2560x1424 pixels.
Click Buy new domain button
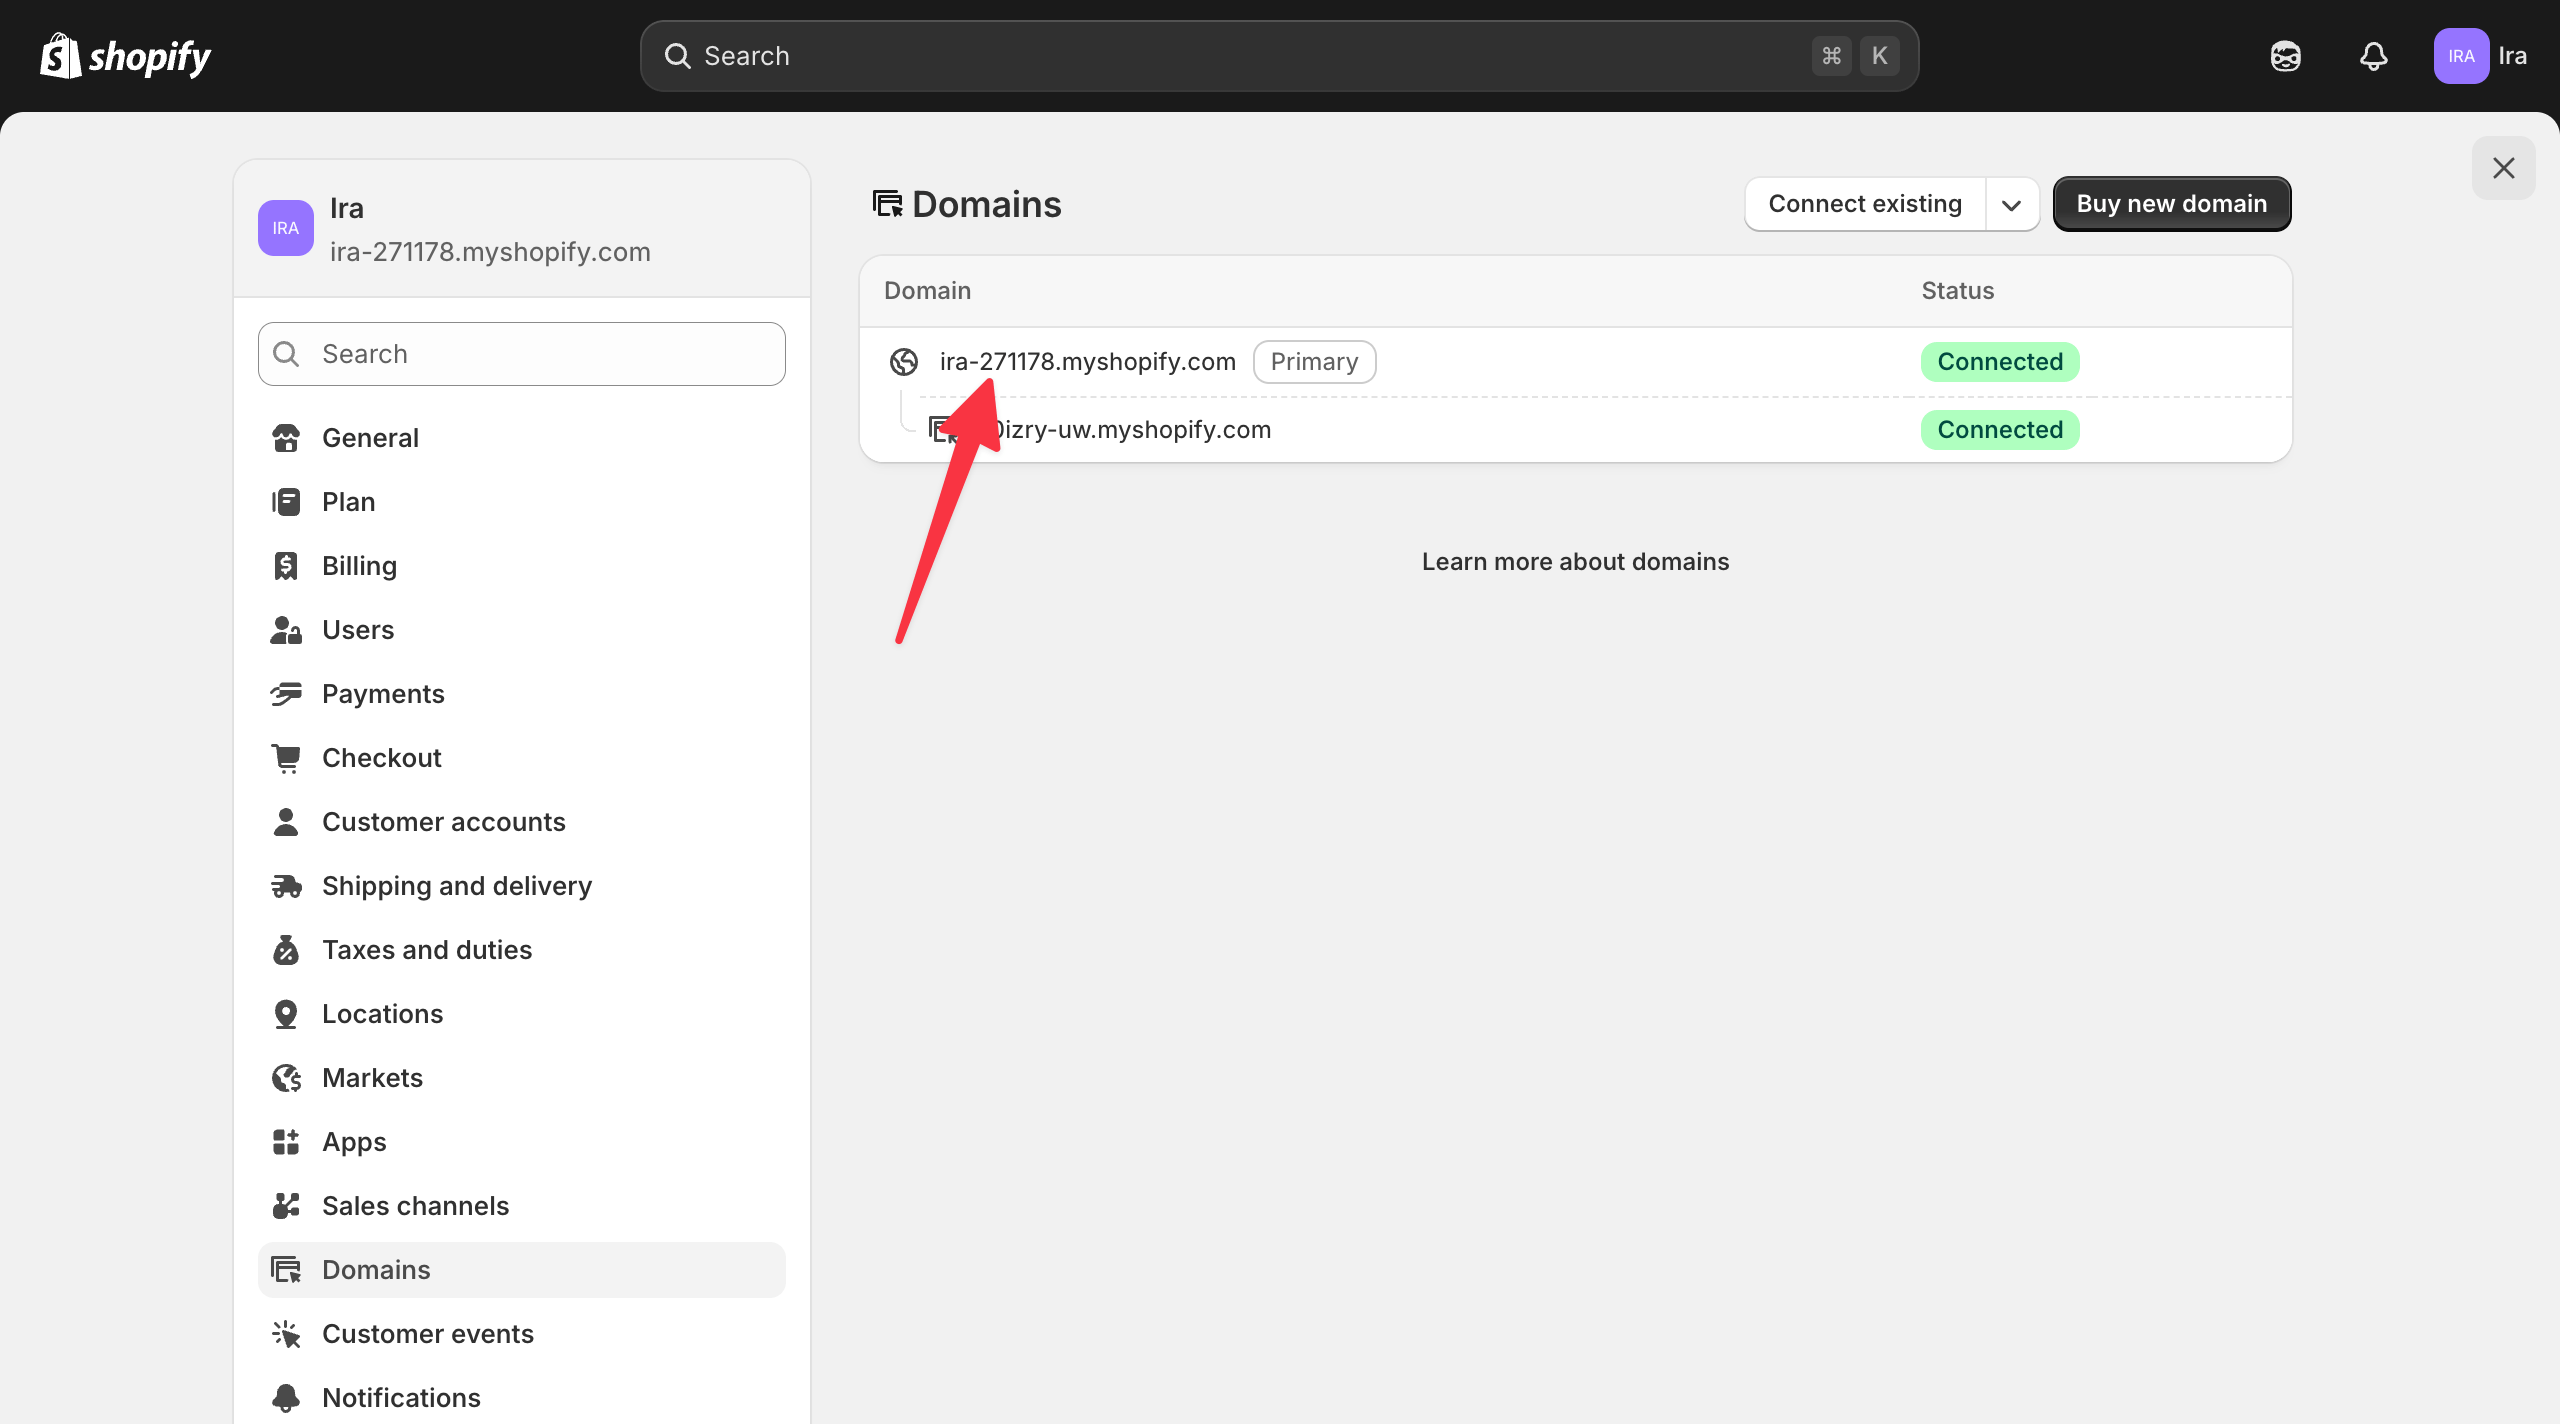(2172, 204)
